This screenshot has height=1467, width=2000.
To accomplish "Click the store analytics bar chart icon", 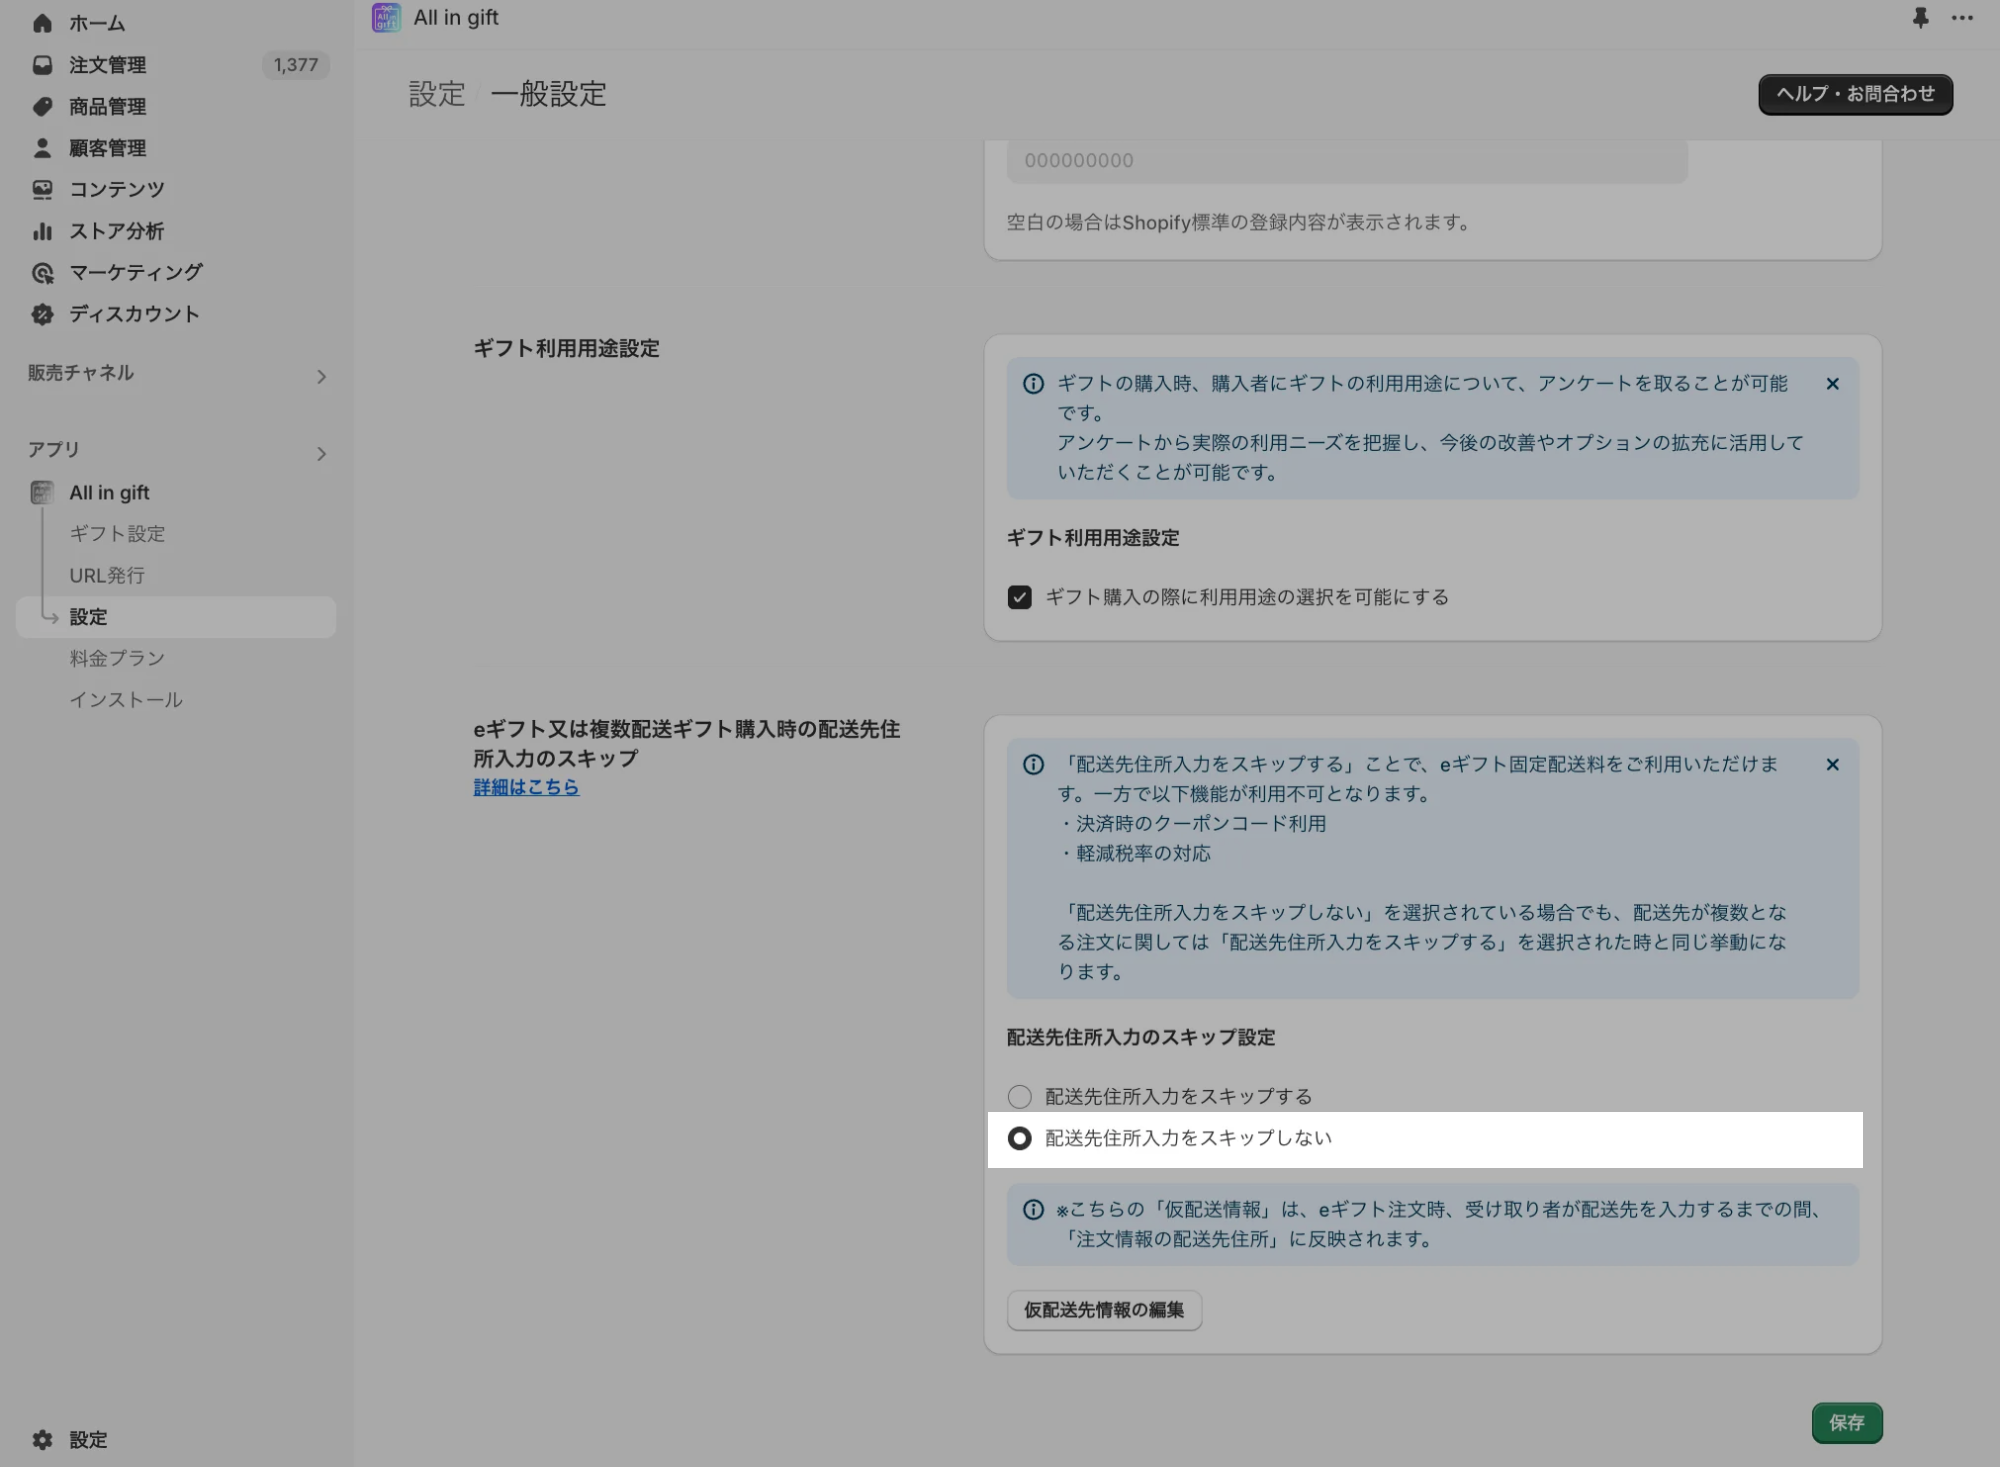I will point(42,231).
